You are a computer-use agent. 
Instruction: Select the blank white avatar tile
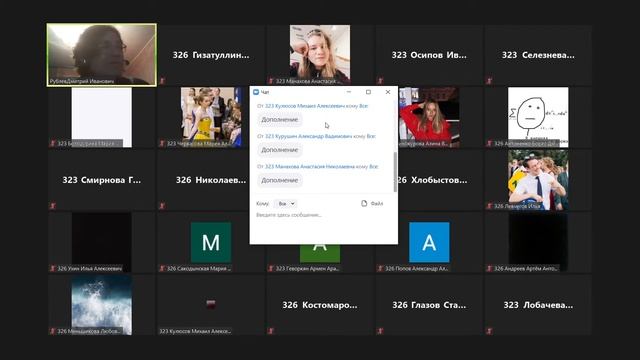(x=102, y=117)
